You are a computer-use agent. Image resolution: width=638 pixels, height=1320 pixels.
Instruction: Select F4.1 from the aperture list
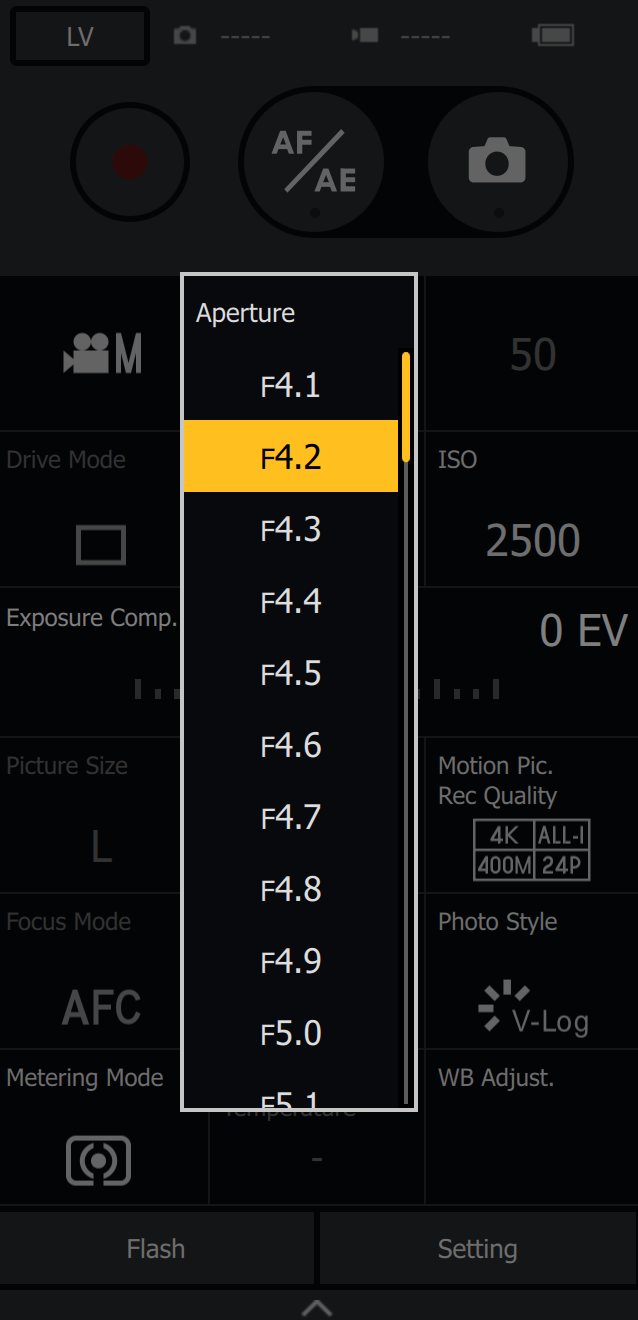click(291, 385)
